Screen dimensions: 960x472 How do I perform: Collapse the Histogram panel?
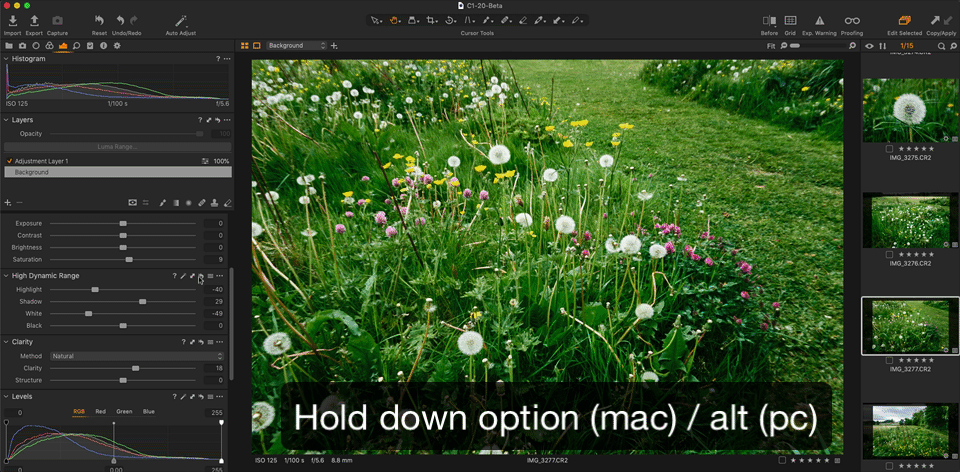[x=6, y=59]
